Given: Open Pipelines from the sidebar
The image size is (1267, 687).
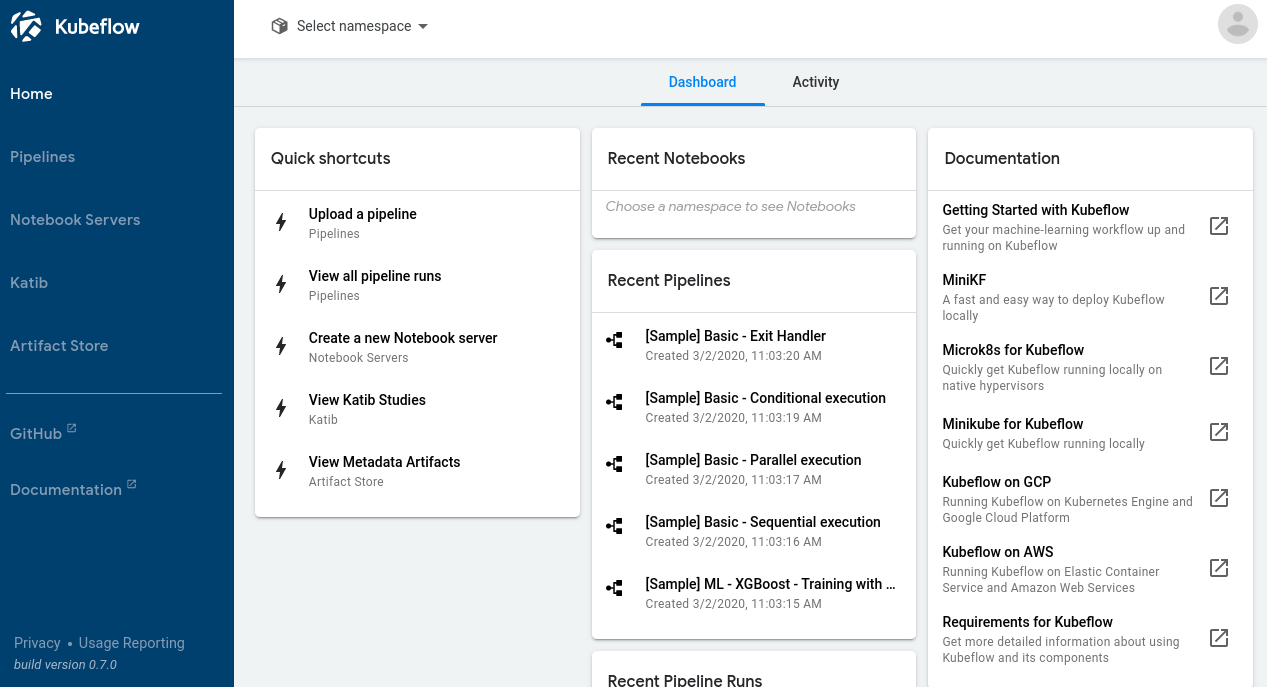Looking at the screenshot, I should click(x=42, y=156).
